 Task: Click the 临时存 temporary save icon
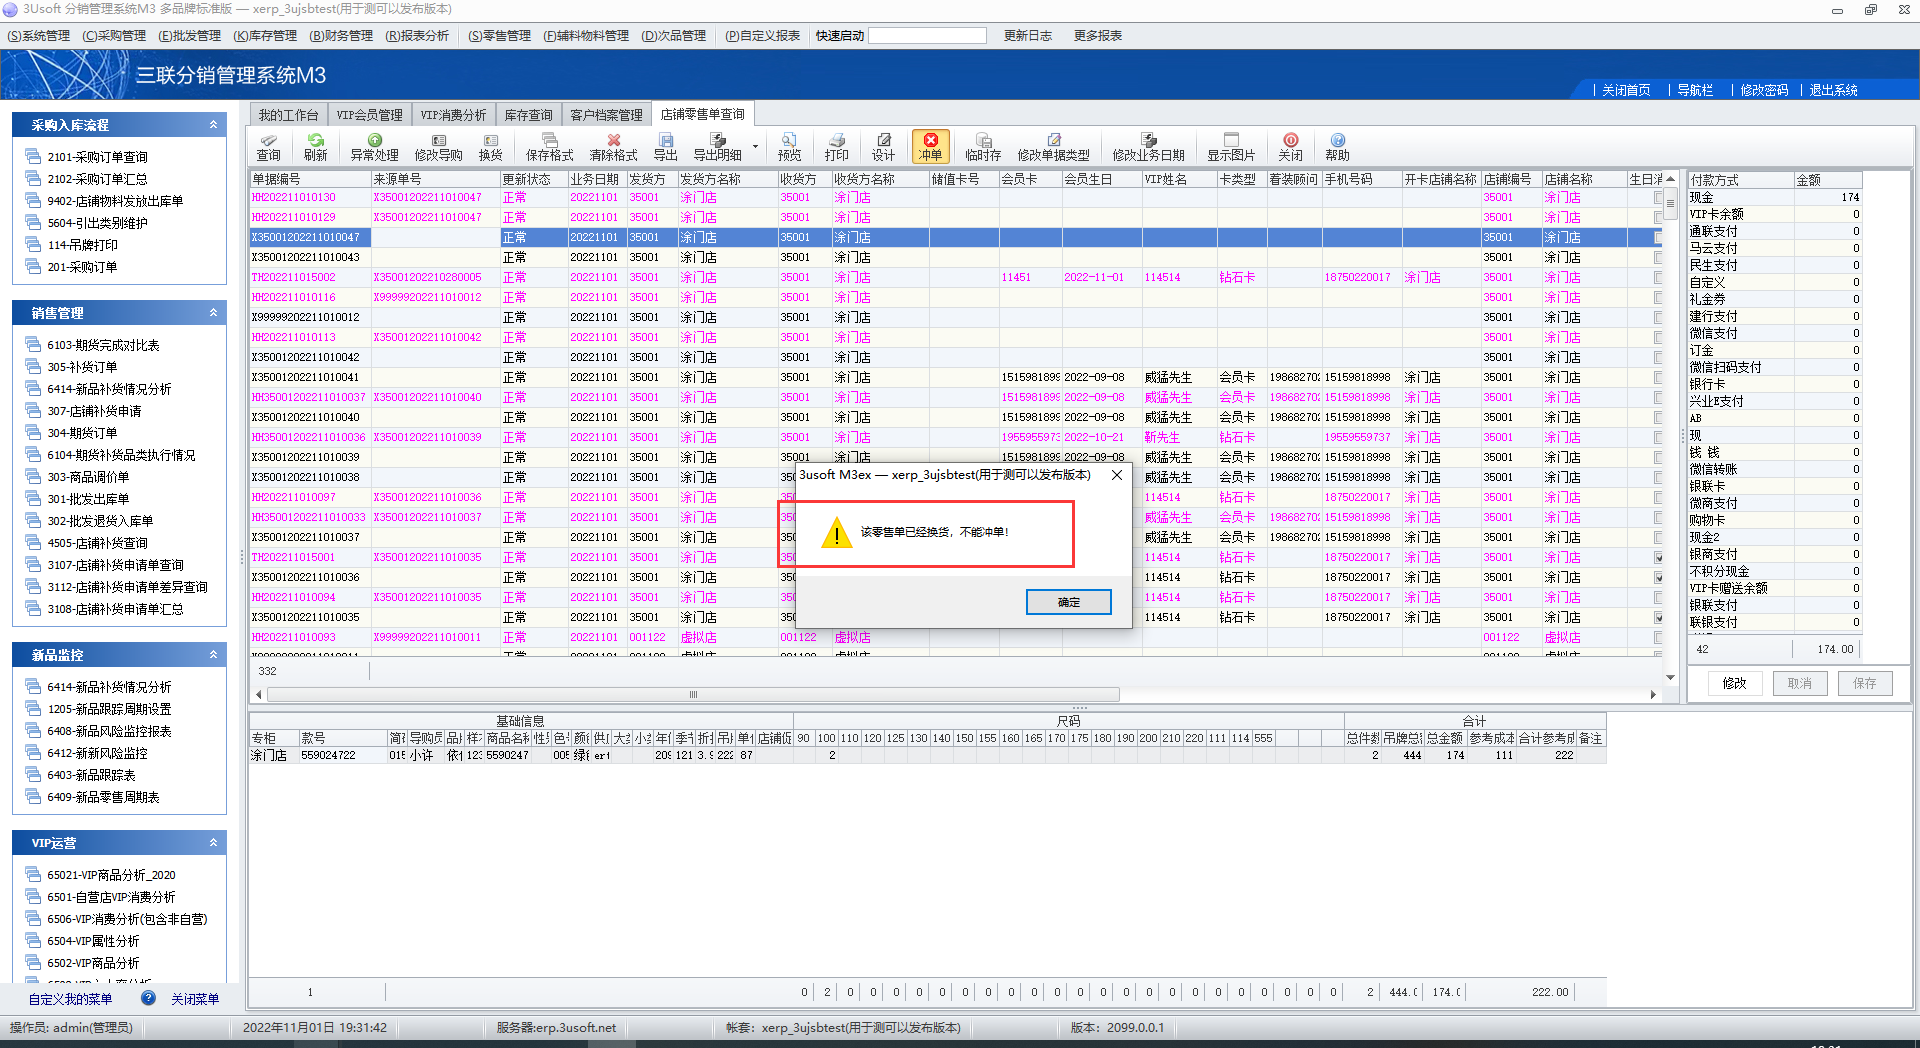tap(983, 147)
